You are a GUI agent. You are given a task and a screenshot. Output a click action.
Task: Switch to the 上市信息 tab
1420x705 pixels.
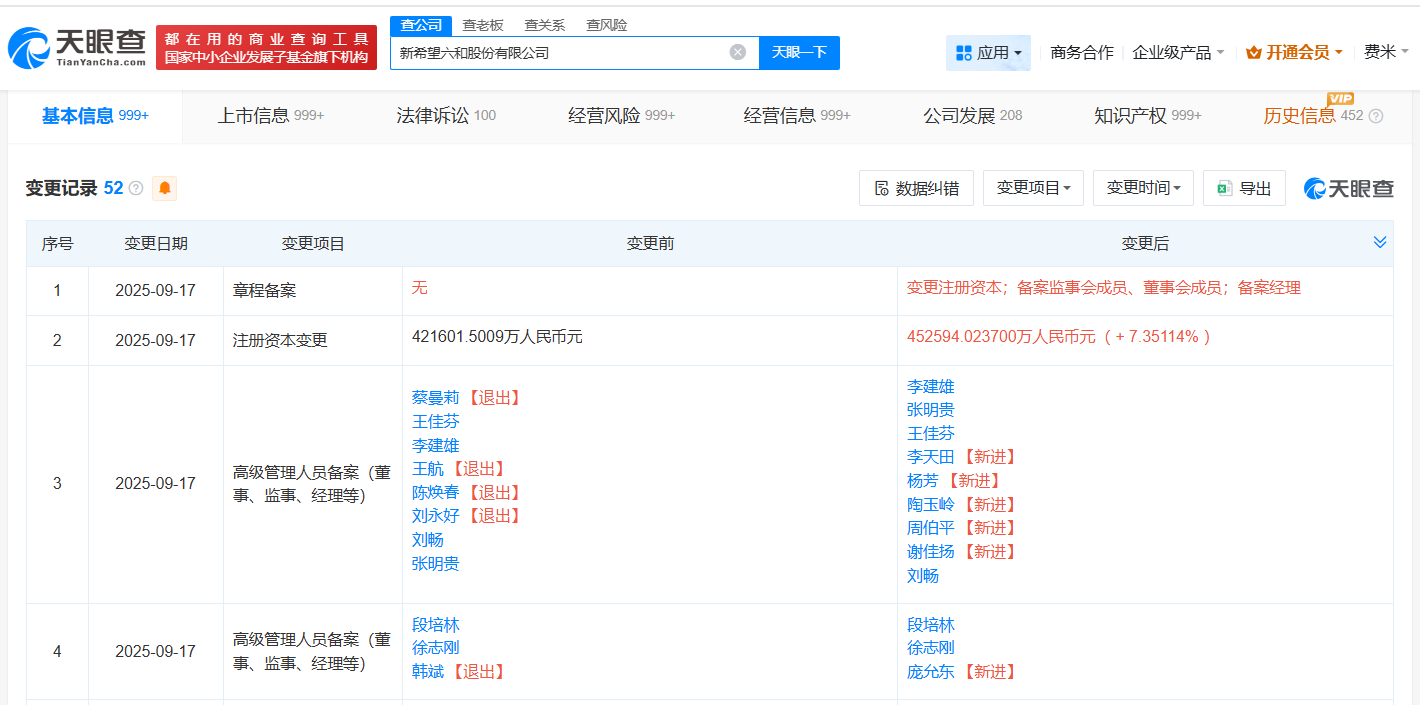tap(271, 116)
